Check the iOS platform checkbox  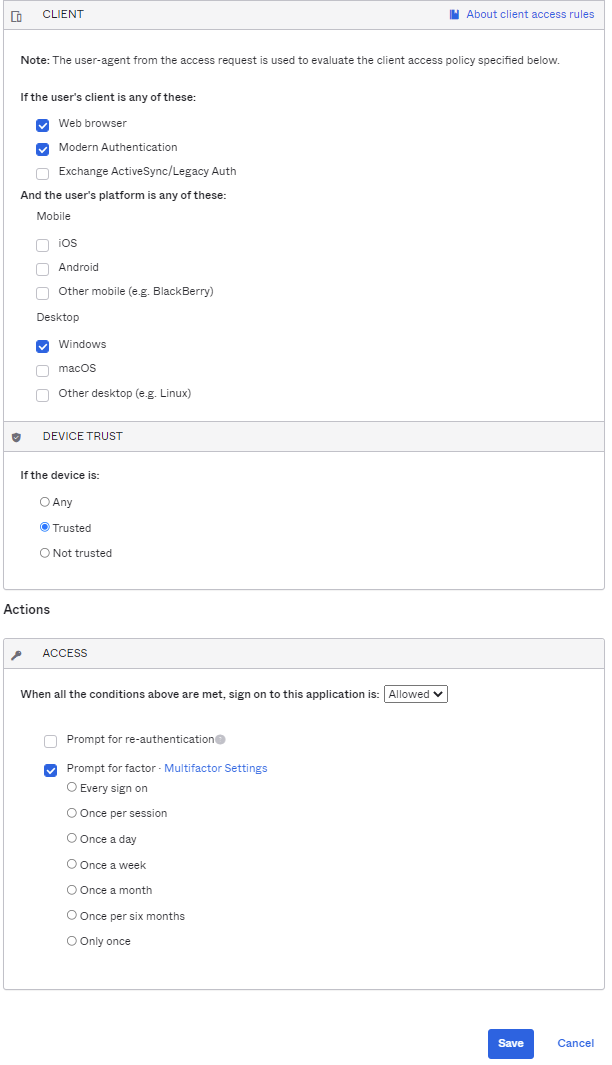[43, 245]
